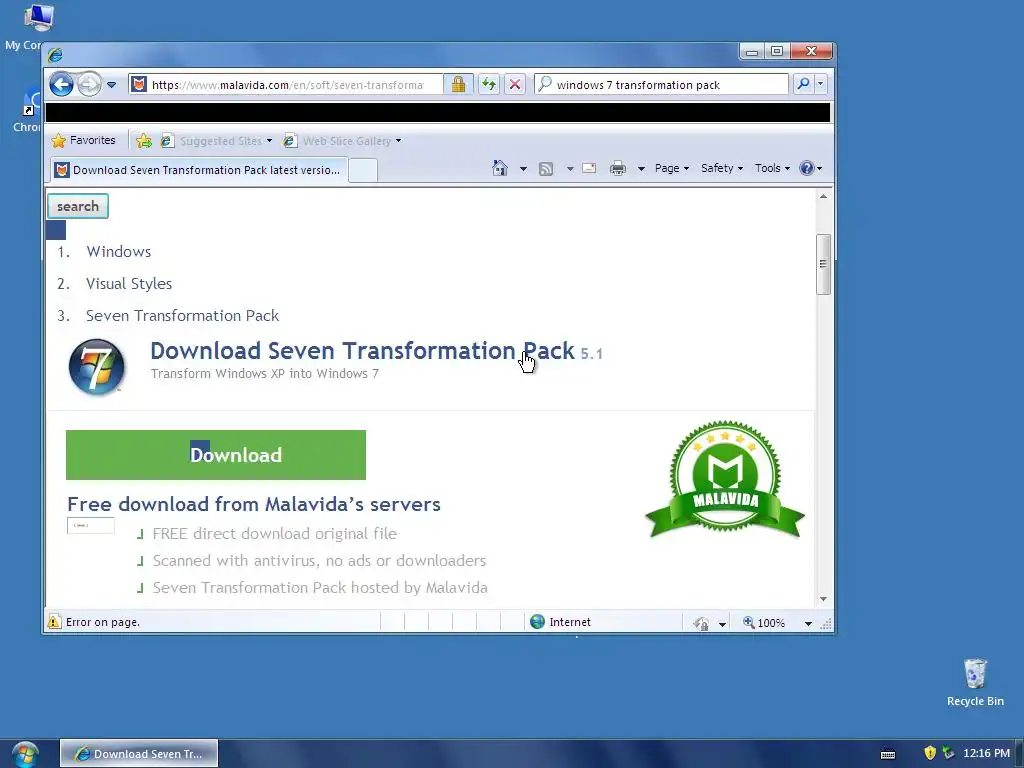
Task: Click the magnifier search button
Action: tap(804, 84)
